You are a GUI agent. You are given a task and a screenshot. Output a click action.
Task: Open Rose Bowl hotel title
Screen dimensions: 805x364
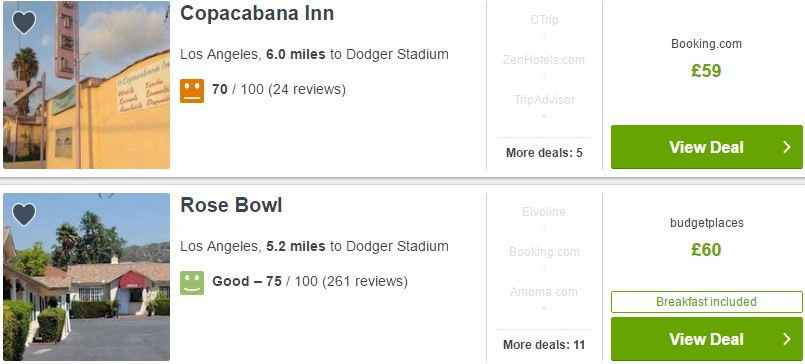(232, 205)
